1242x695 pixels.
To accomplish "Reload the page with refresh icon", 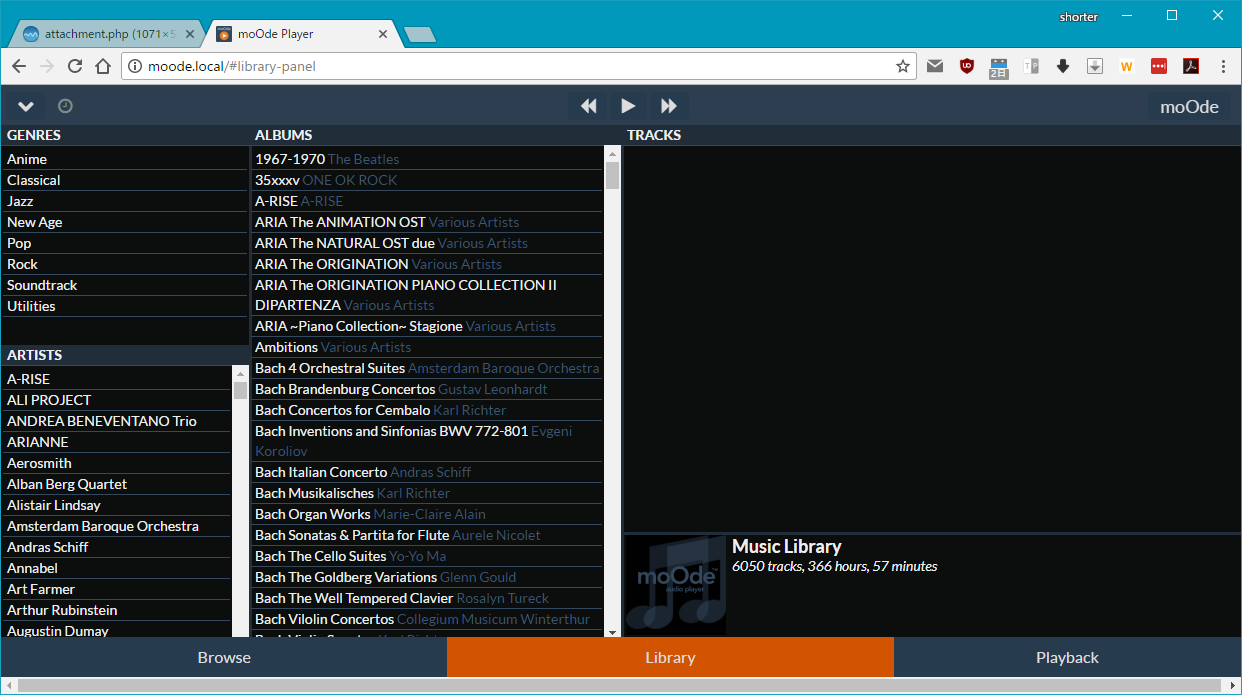I will (x=74, y=66).
